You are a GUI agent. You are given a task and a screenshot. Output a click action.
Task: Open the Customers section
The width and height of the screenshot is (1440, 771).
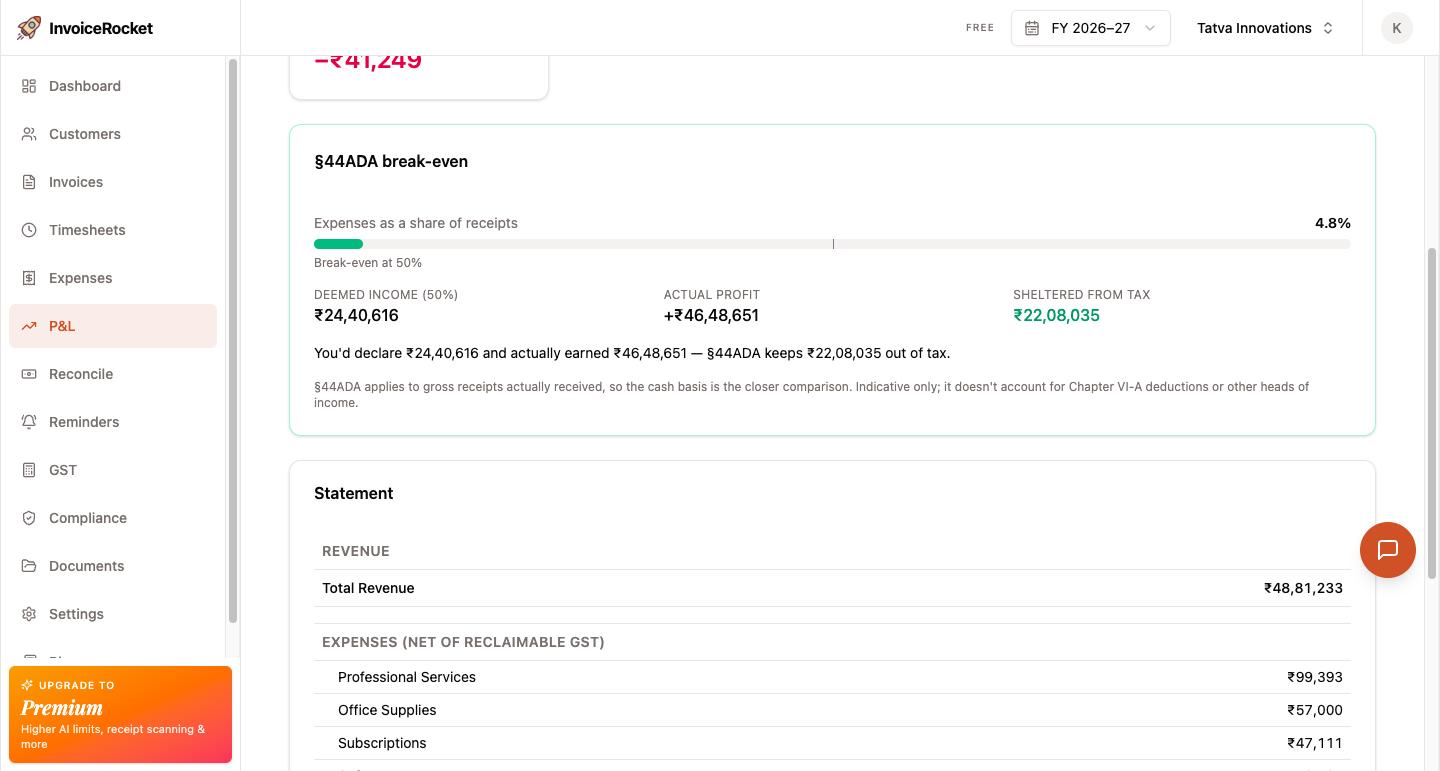113,134
